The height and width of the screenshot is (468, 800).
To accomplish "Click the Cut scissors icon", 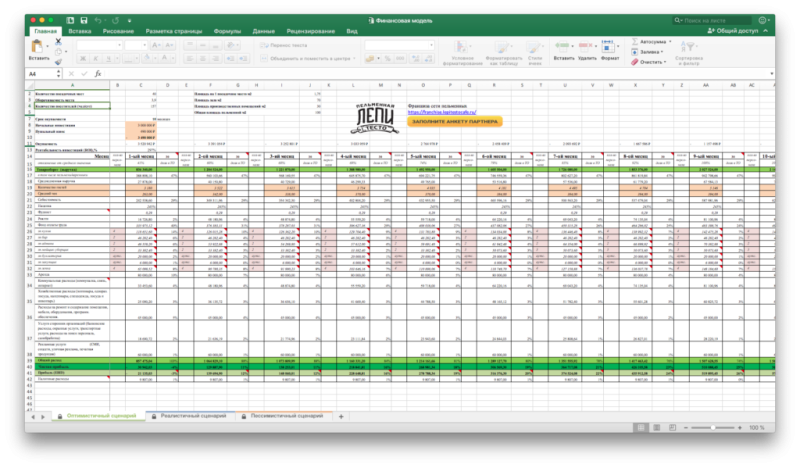I will coord(58,41).
